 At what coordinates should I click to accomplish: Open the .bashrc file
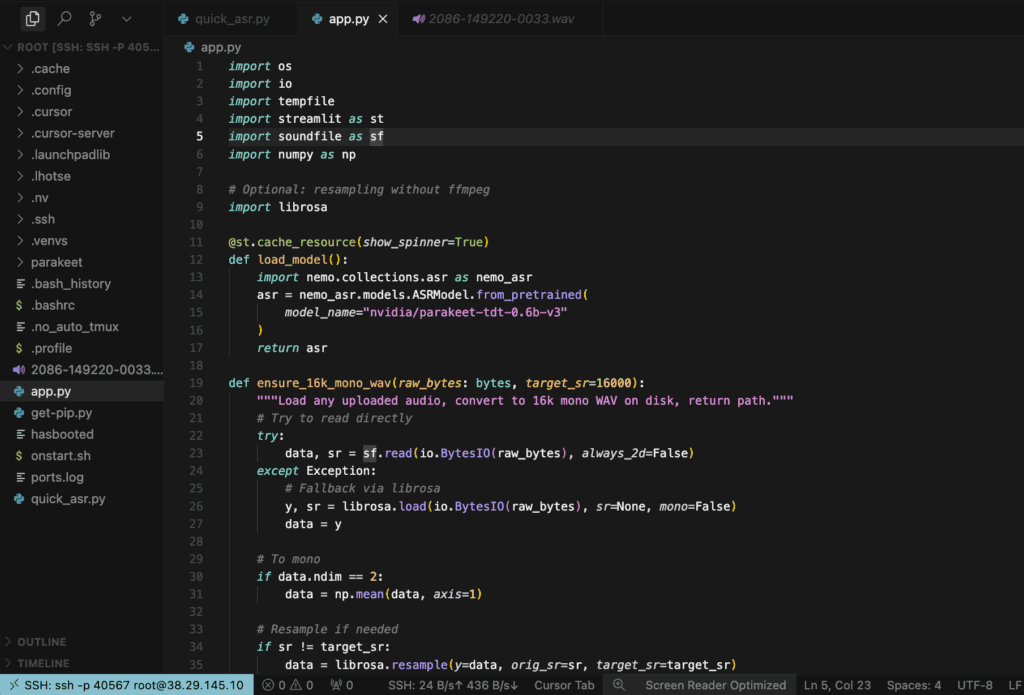82,306
